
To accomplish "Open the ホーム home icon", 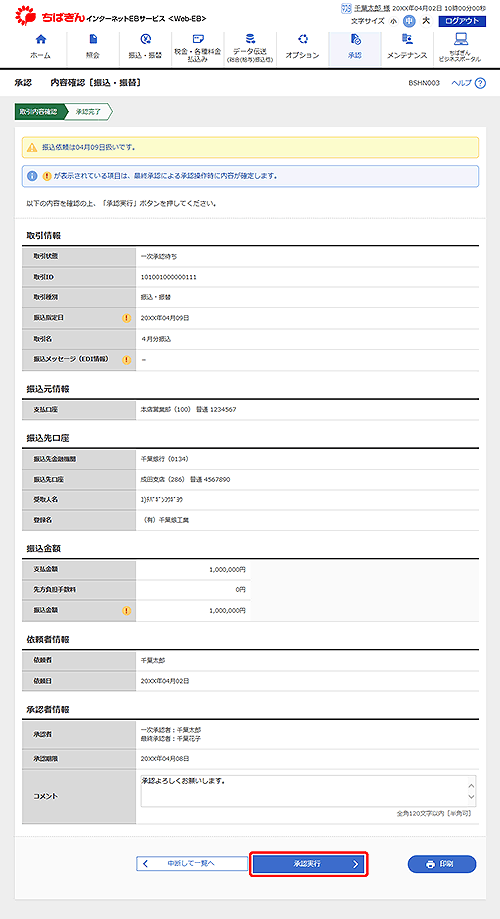I will tap(40, 40).
